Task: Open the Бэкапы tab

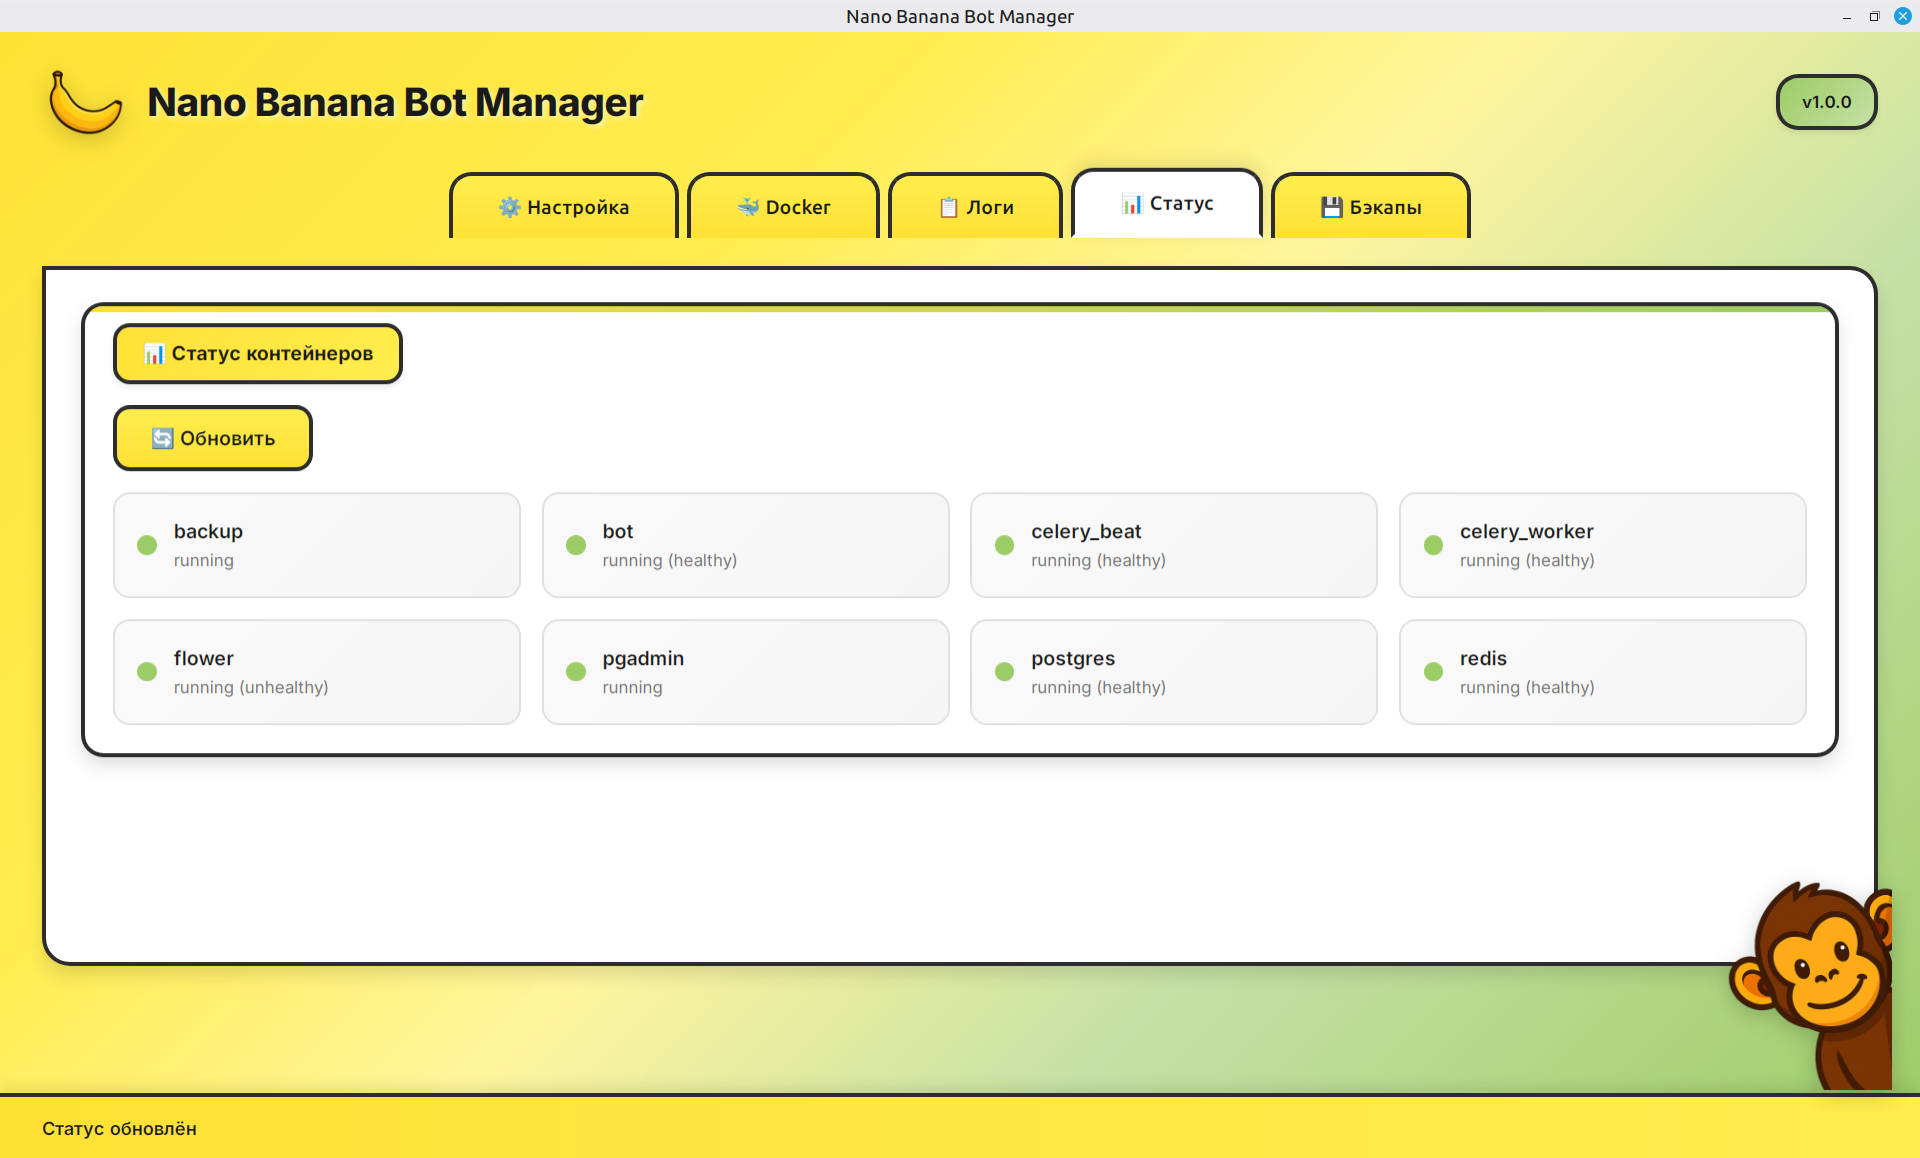Action: (1370, 207)
